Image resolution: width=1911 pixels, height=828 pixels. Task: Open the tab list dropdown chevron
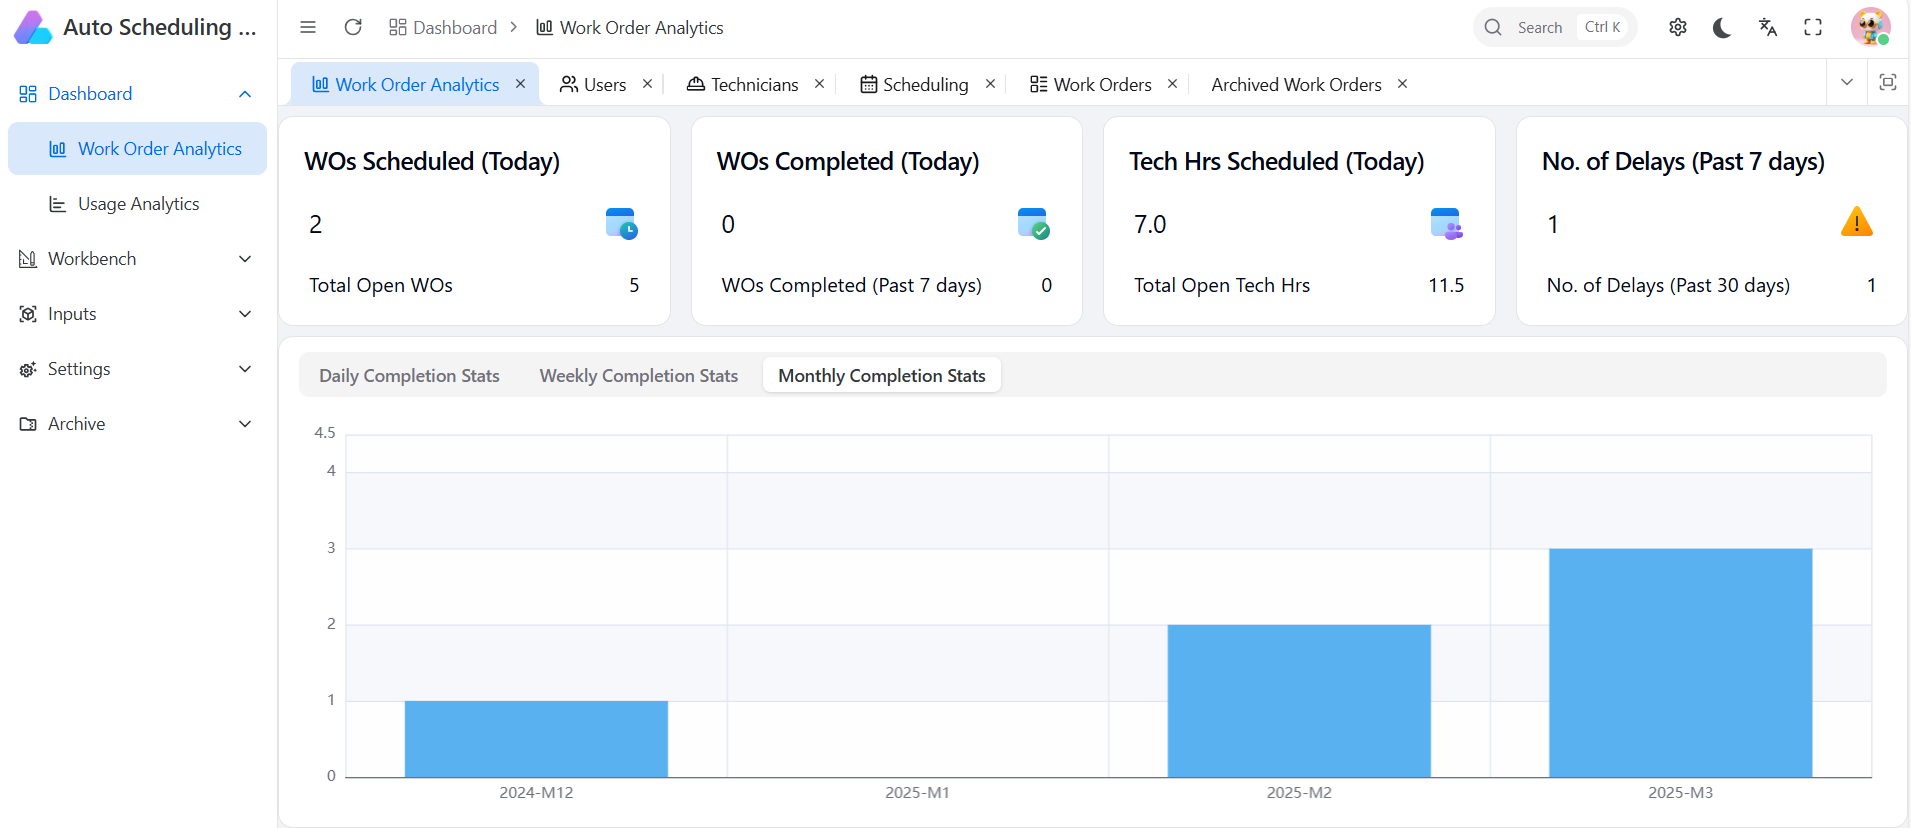(1846, 82)
